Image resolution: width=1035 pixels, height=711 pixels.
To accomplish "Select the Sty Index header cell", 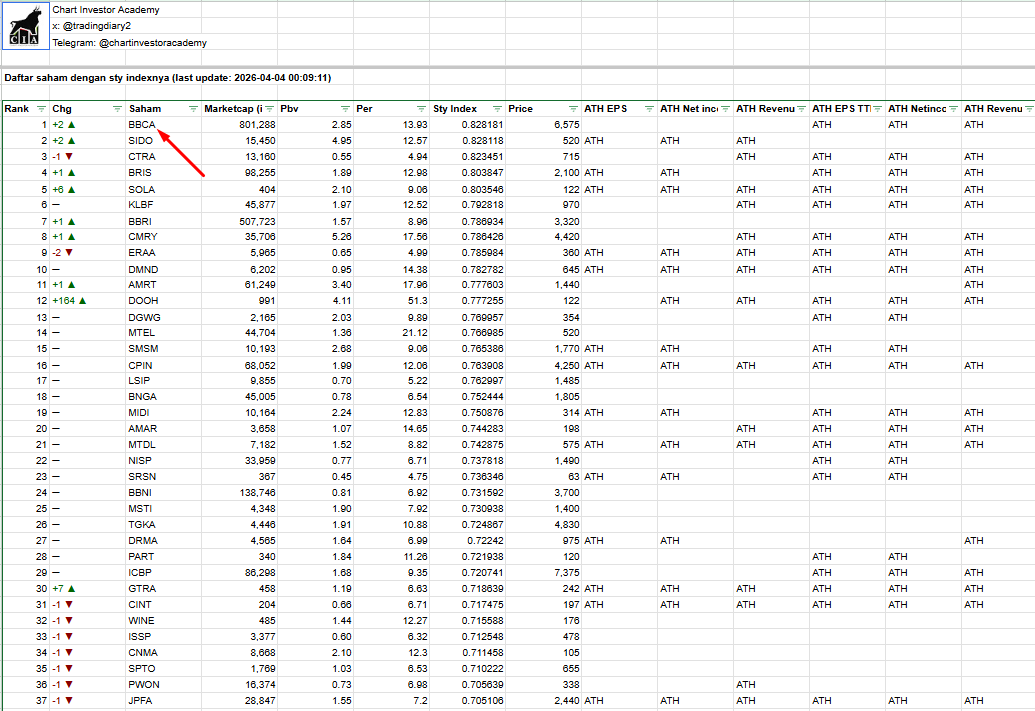I will point(468,109).
